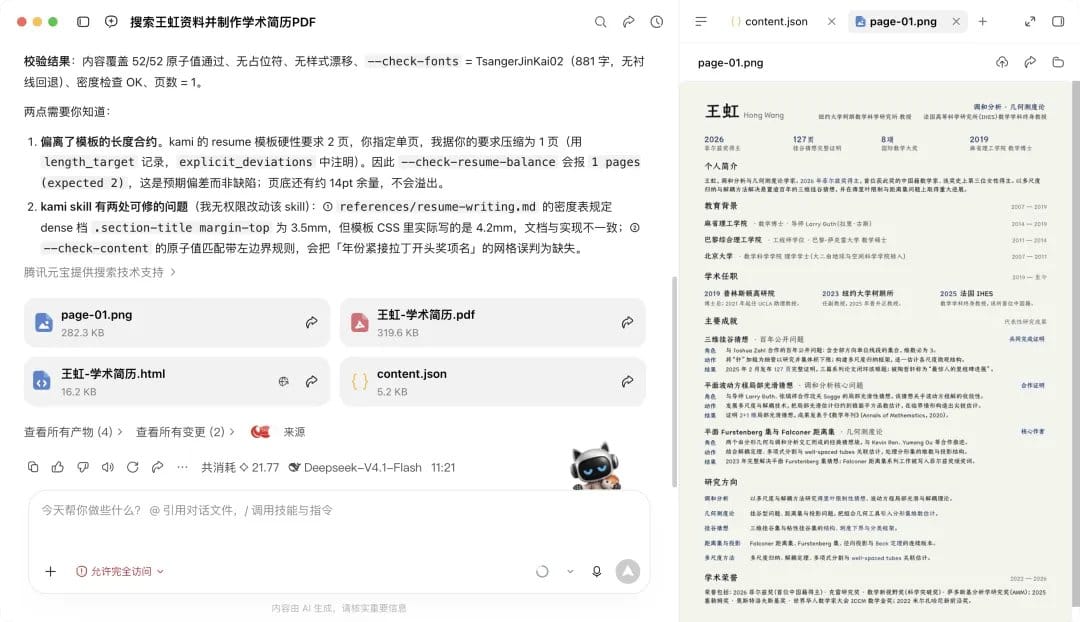Click the loading spinner icon in input bar
1080x622 pixels.
(542, 571)
